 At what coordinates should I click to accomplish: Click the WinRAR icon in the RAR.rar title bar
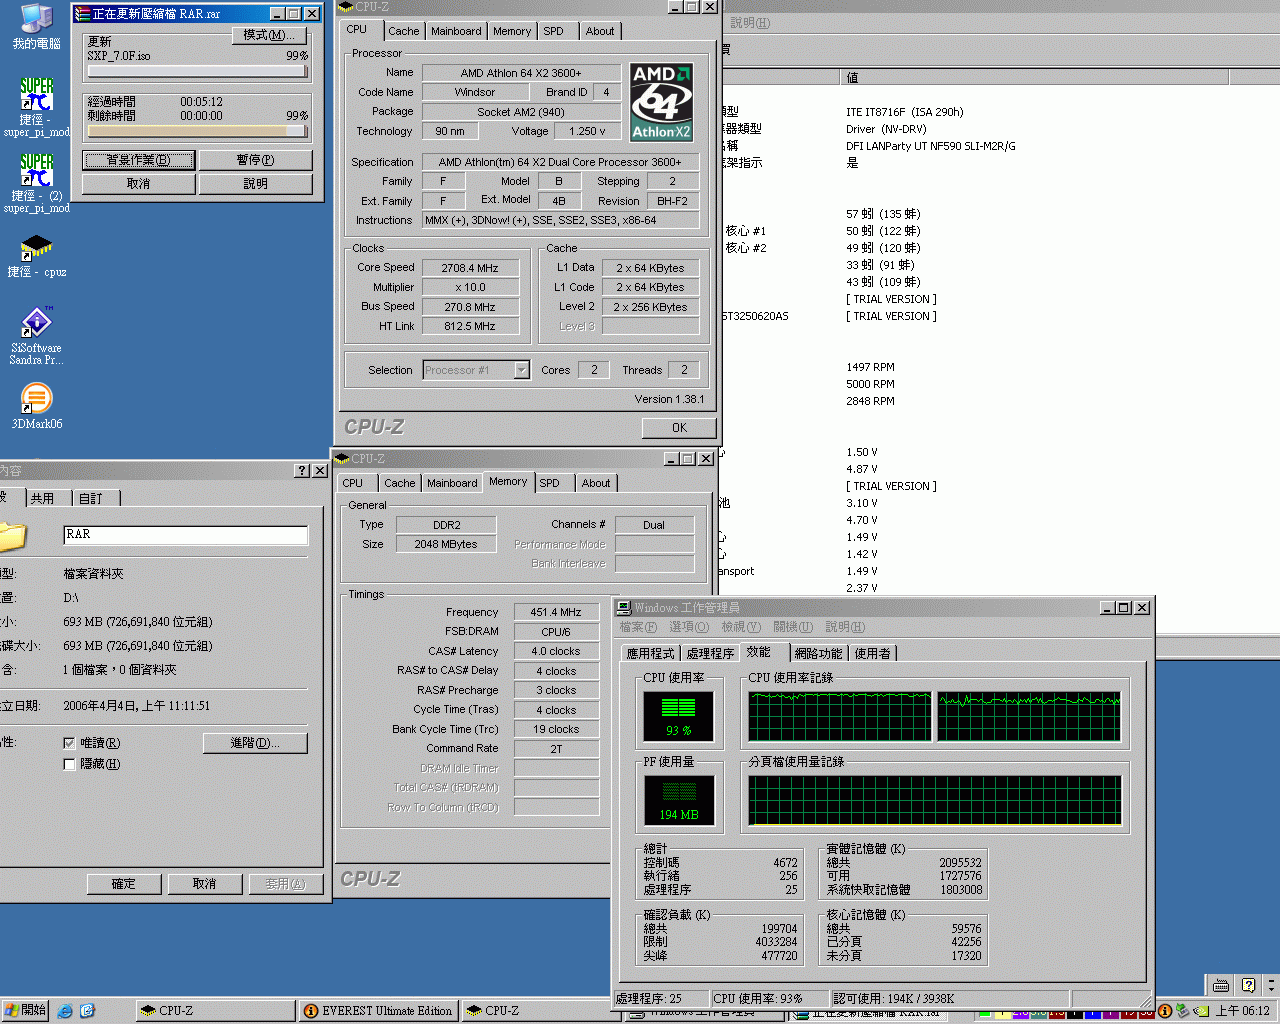point(83,14)
